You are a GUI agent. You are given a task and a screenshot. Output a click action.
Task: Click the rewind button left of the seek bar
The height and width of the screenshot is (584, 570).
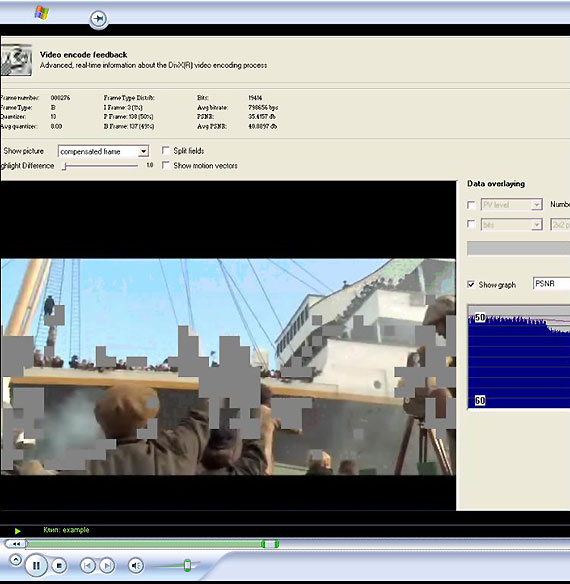[x=15, y=544]
